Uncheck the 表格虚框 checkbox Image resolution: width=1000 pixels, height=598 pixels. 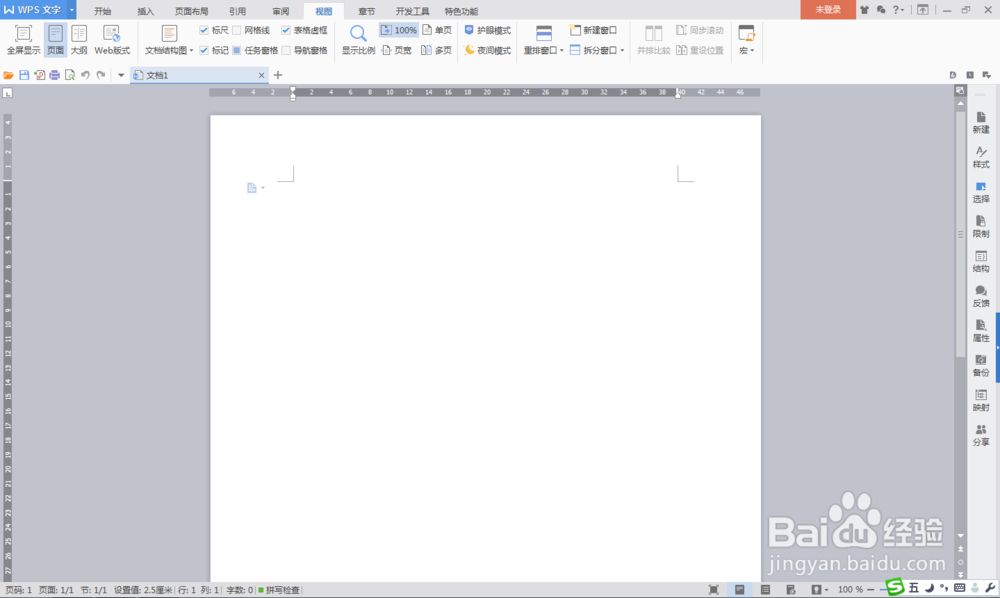pos(286,30)
